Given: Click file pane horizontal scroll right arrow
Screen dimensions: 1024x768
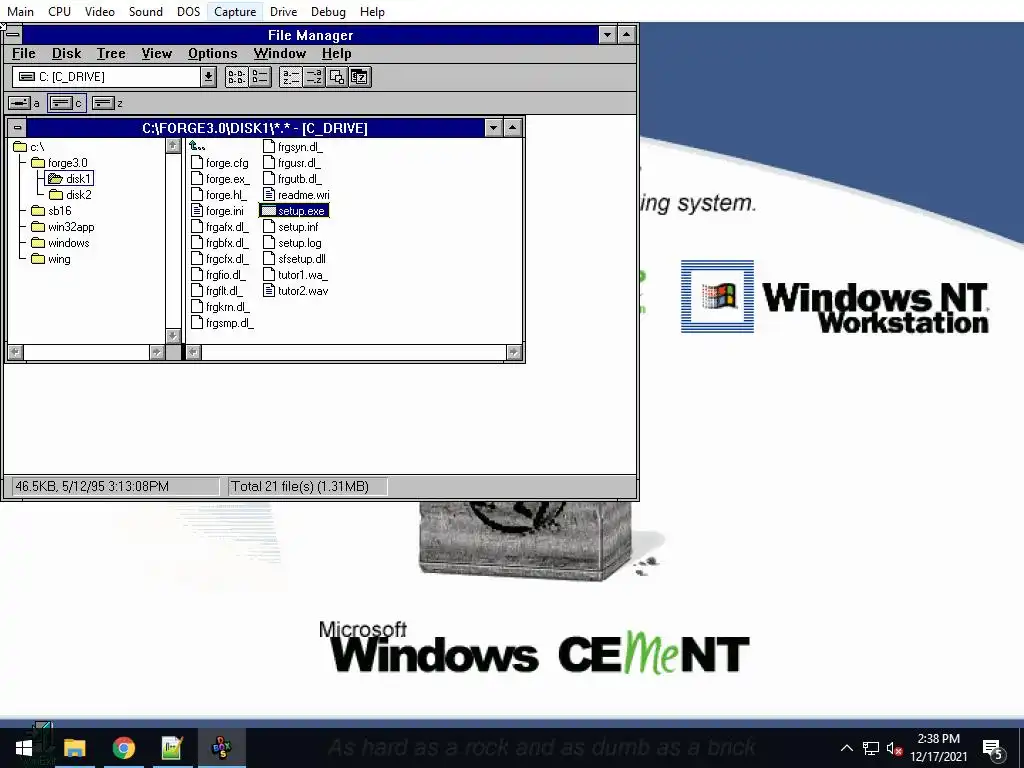Looking at the screenshot, I should (514, 353).
